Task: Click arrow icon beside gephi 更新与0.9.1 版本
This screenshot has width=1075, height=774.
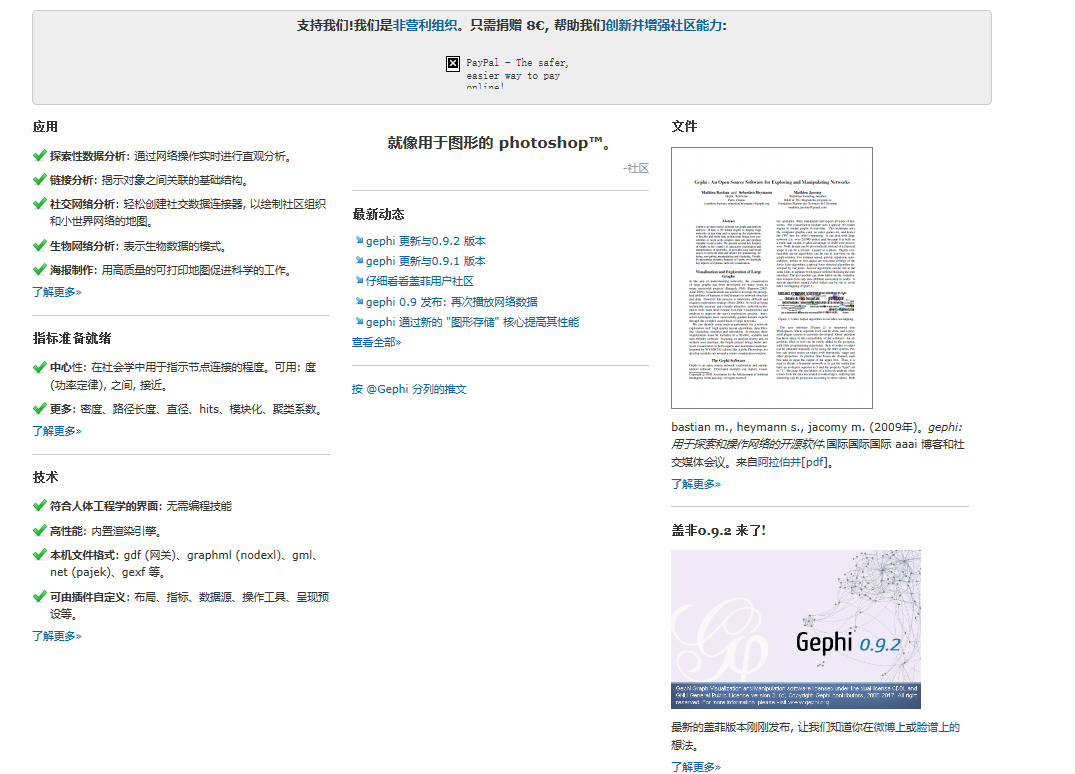Action: click(x=359, y=261)
